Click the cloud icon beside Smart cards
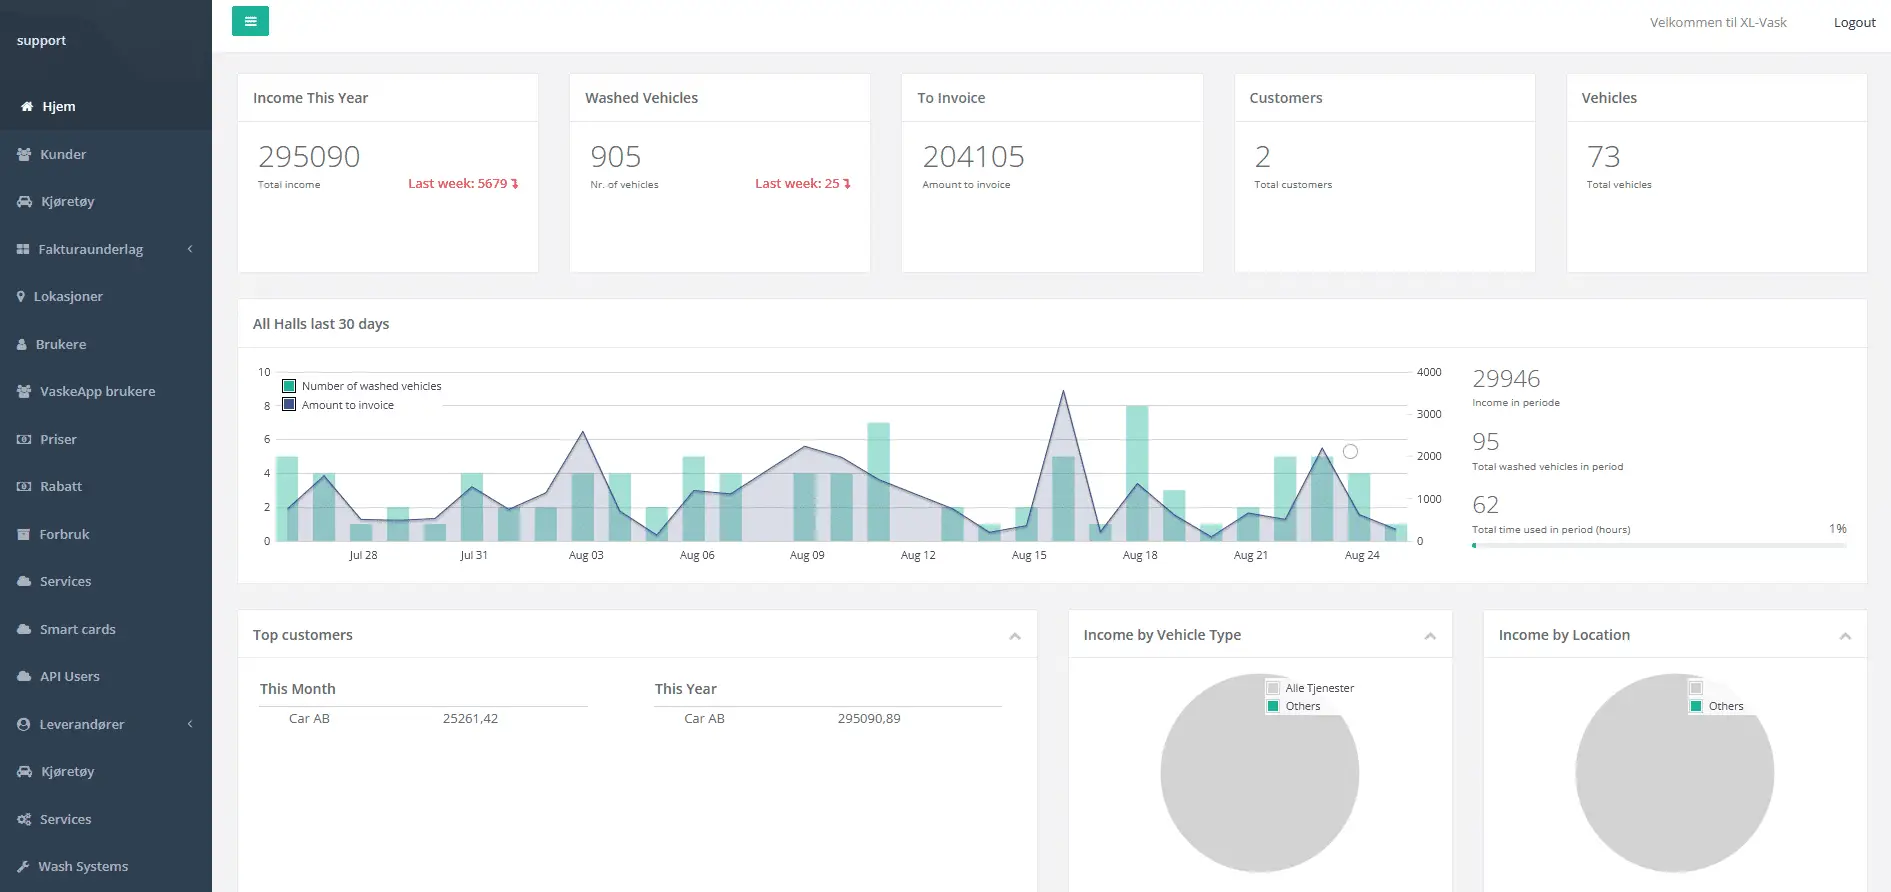 [x=24, y=629]
